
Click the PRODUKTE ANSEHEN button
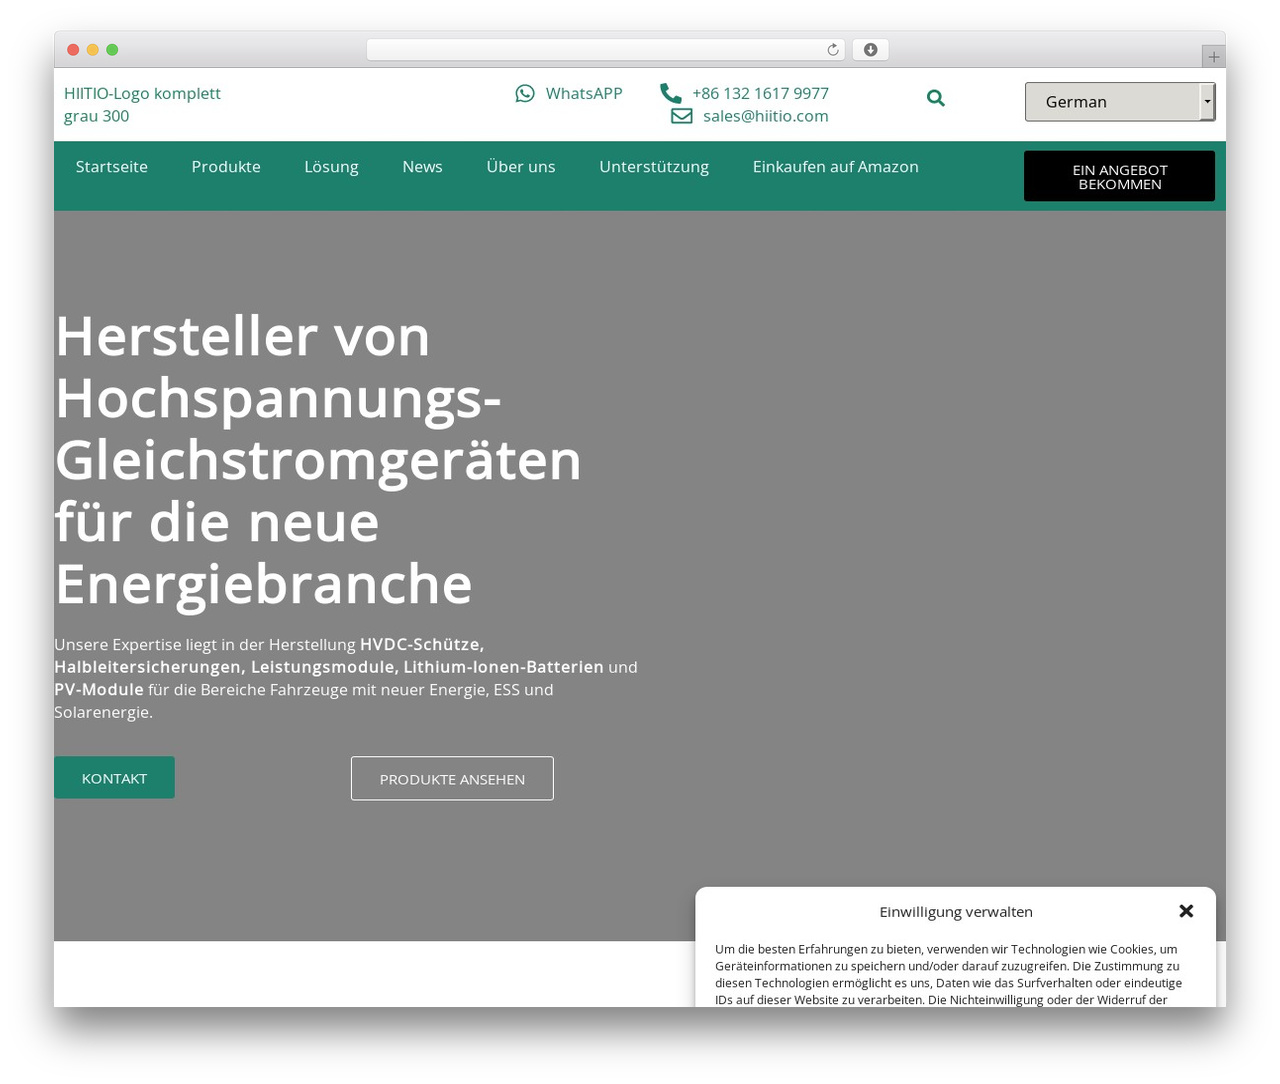click(452, 779)
